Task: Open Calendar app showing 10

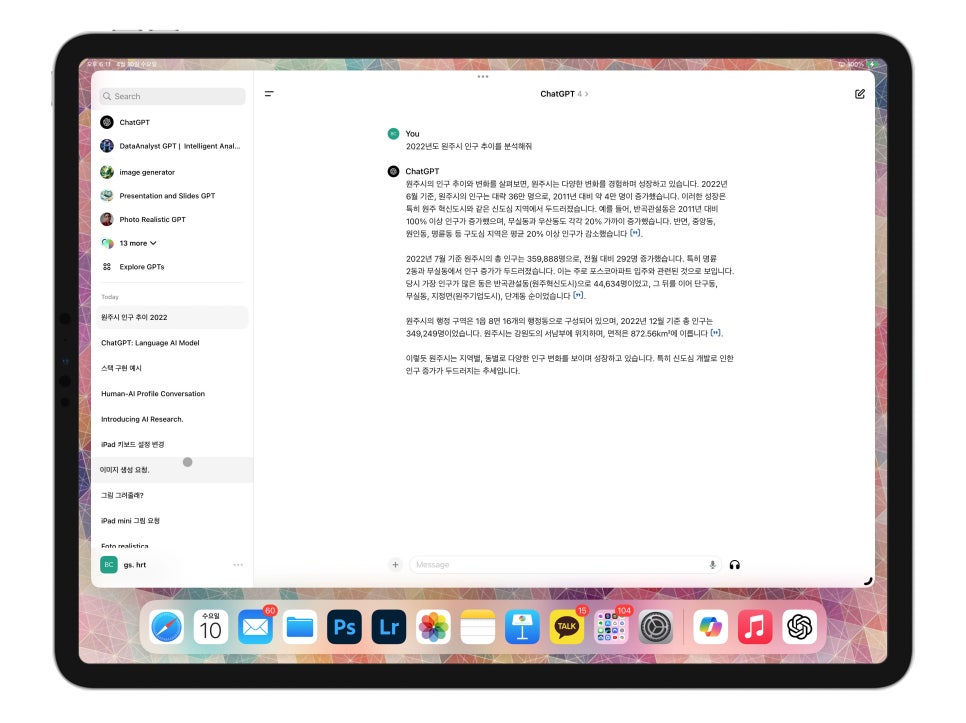Action: coord(211,627)
